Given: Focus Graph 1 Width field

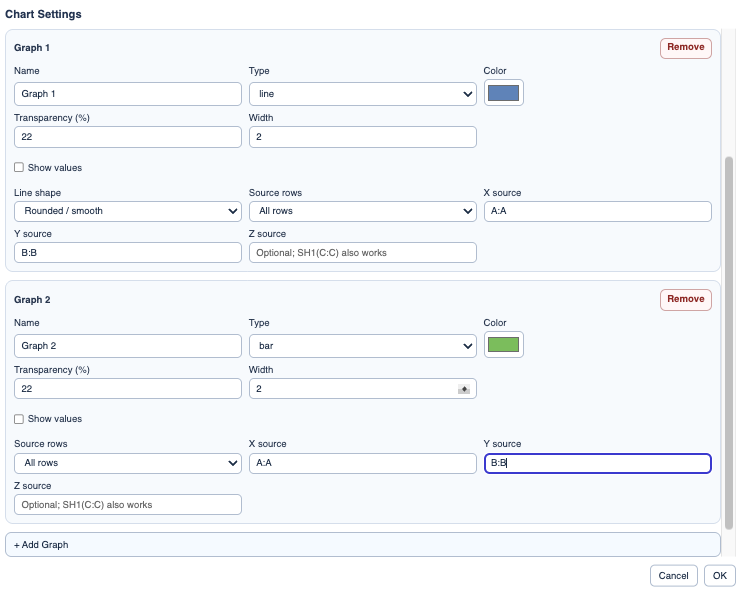Looking at the screenshot, I should click(x=363, y=137).
